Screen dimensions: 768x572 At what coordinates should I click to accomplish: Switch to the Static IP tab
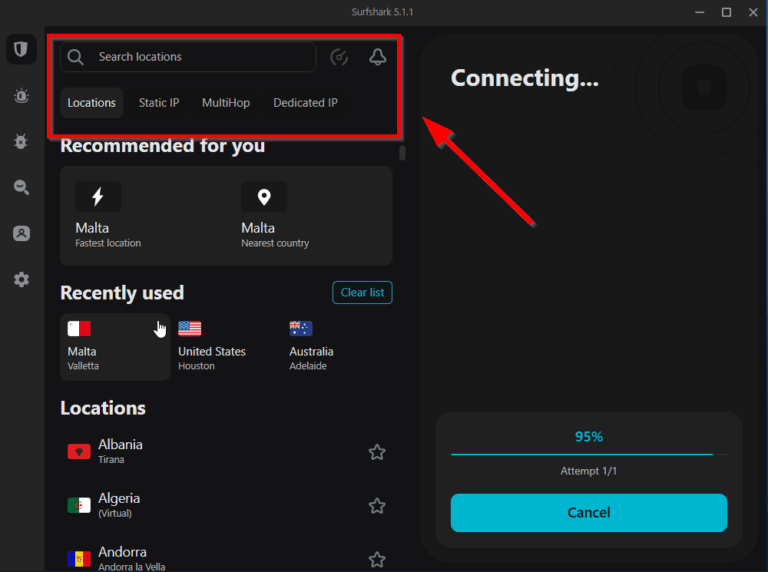click(159, 103)
